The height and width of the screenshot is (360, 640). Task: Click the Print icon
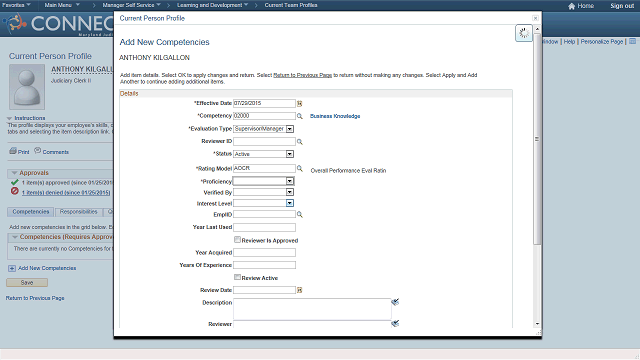[x=13, y=151]
